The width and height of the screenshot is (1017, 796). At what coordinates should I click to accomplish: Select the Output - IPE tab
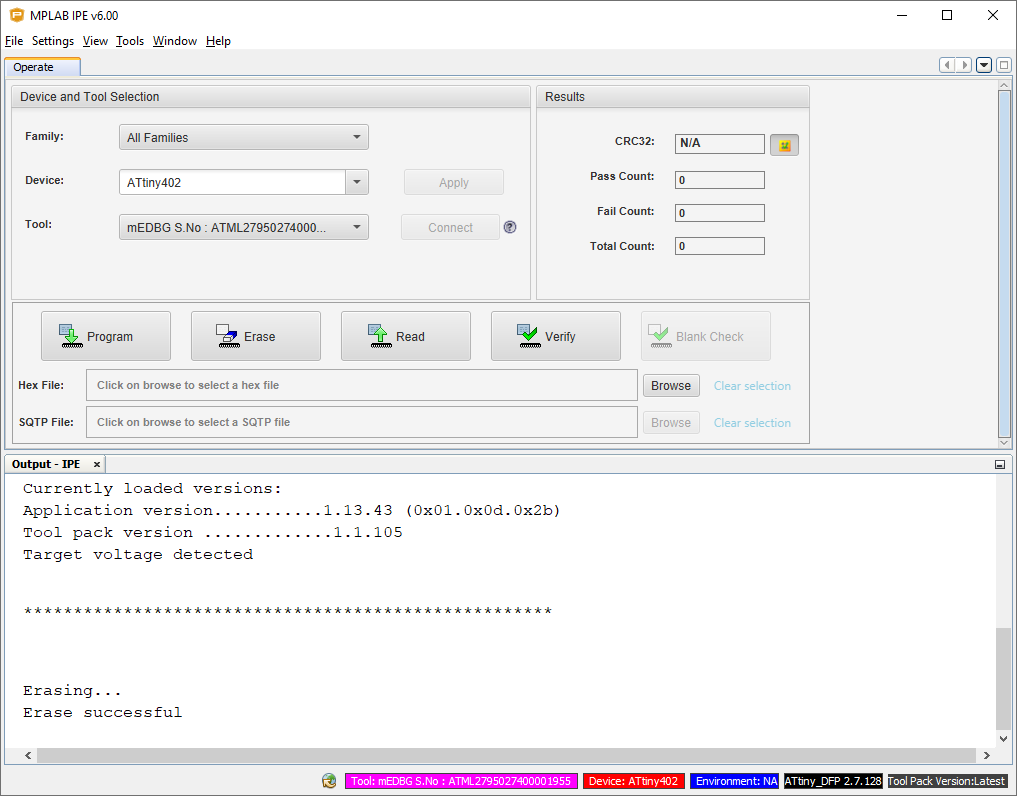tap(46, 464)
